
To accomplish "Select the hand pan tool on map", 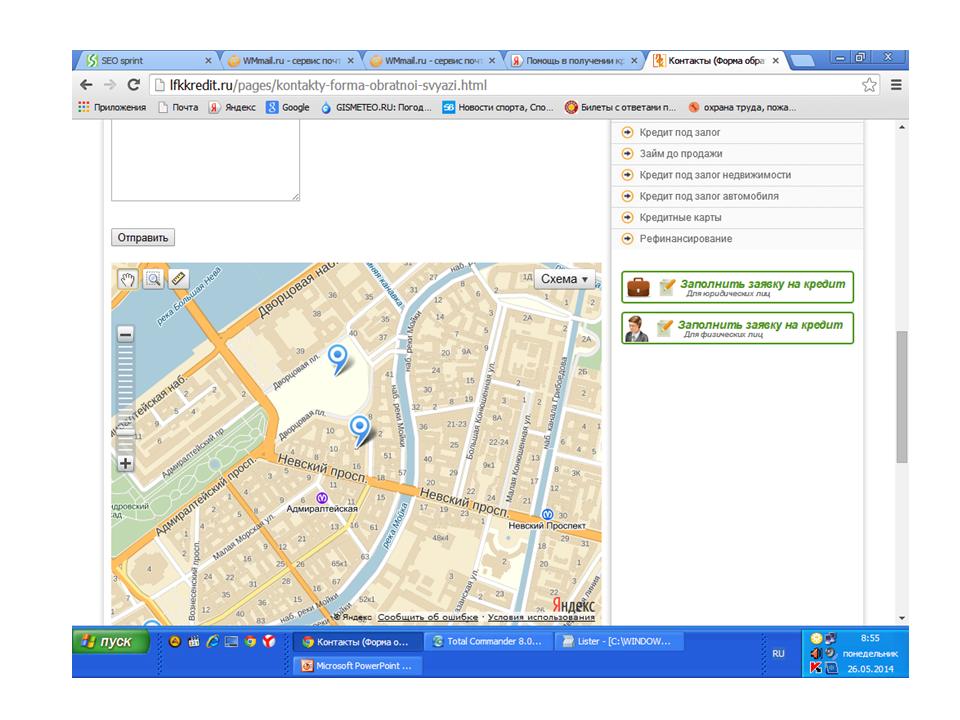I will tap(127, 279).
